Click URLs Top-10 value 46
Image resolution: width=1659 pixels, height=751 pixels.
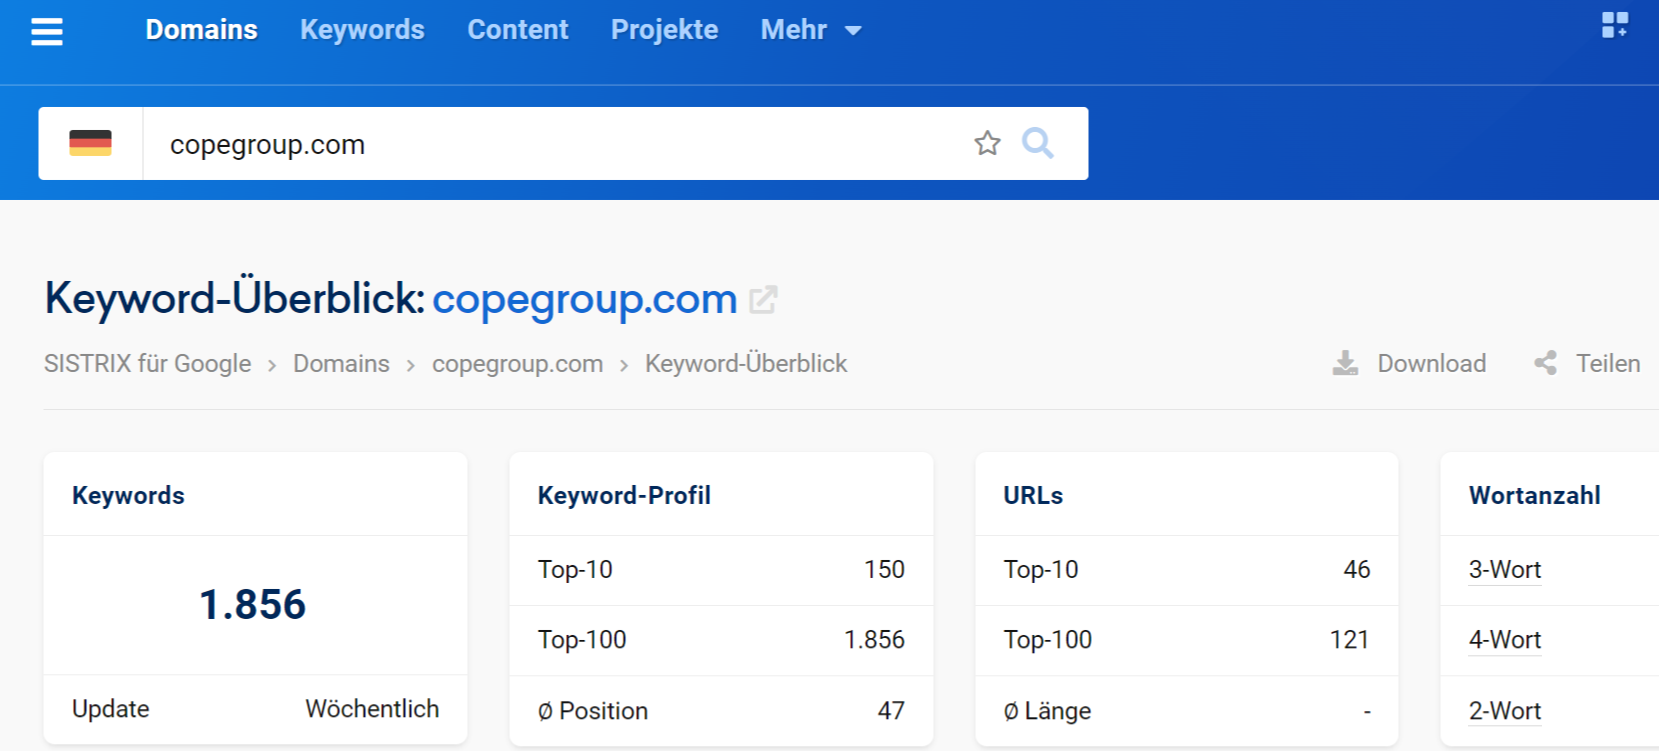[1357, 569]
